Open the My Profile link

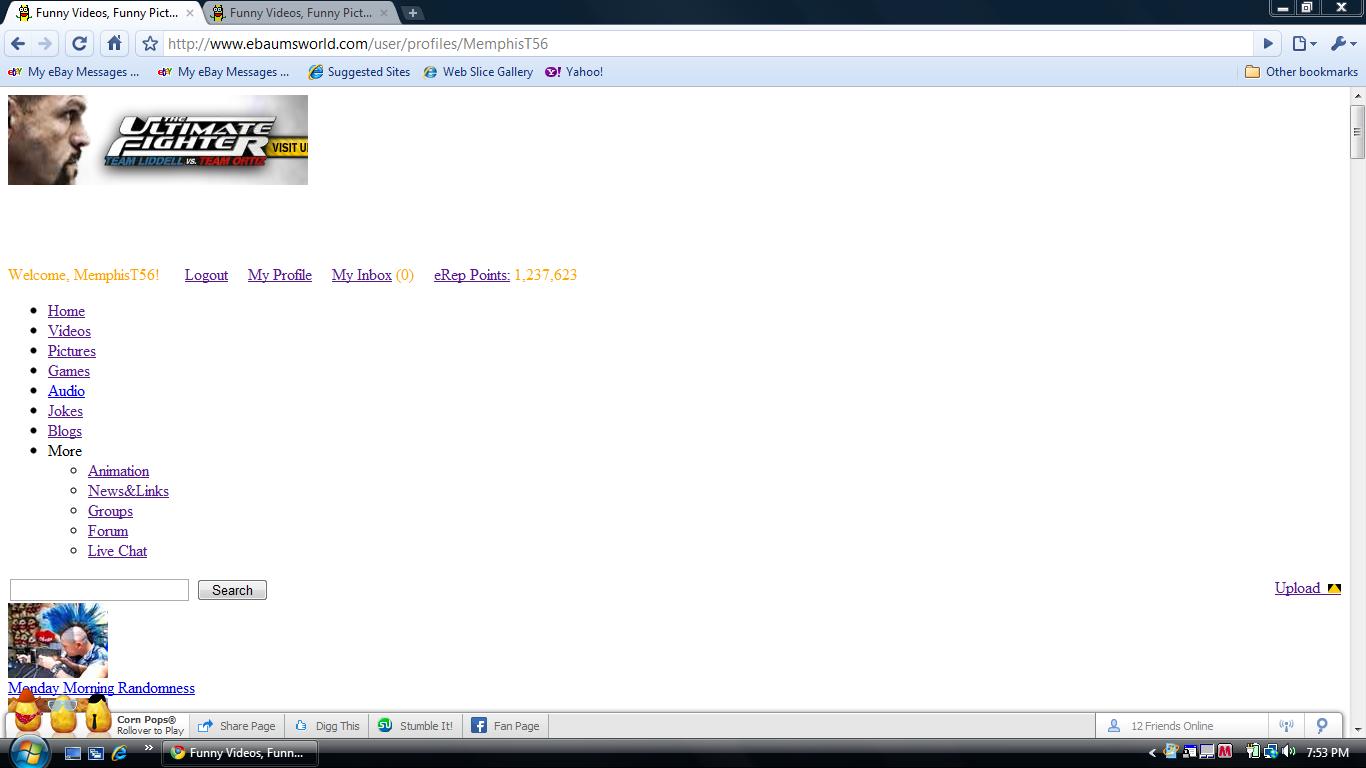(x=280, y=275)
